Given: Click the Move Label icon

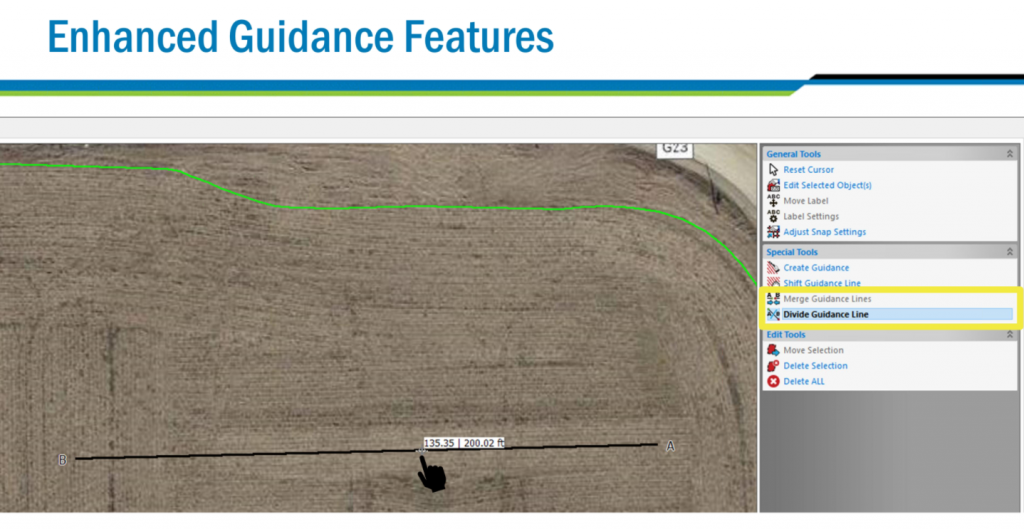Looking at the screenshot, I should coord(773,200).
